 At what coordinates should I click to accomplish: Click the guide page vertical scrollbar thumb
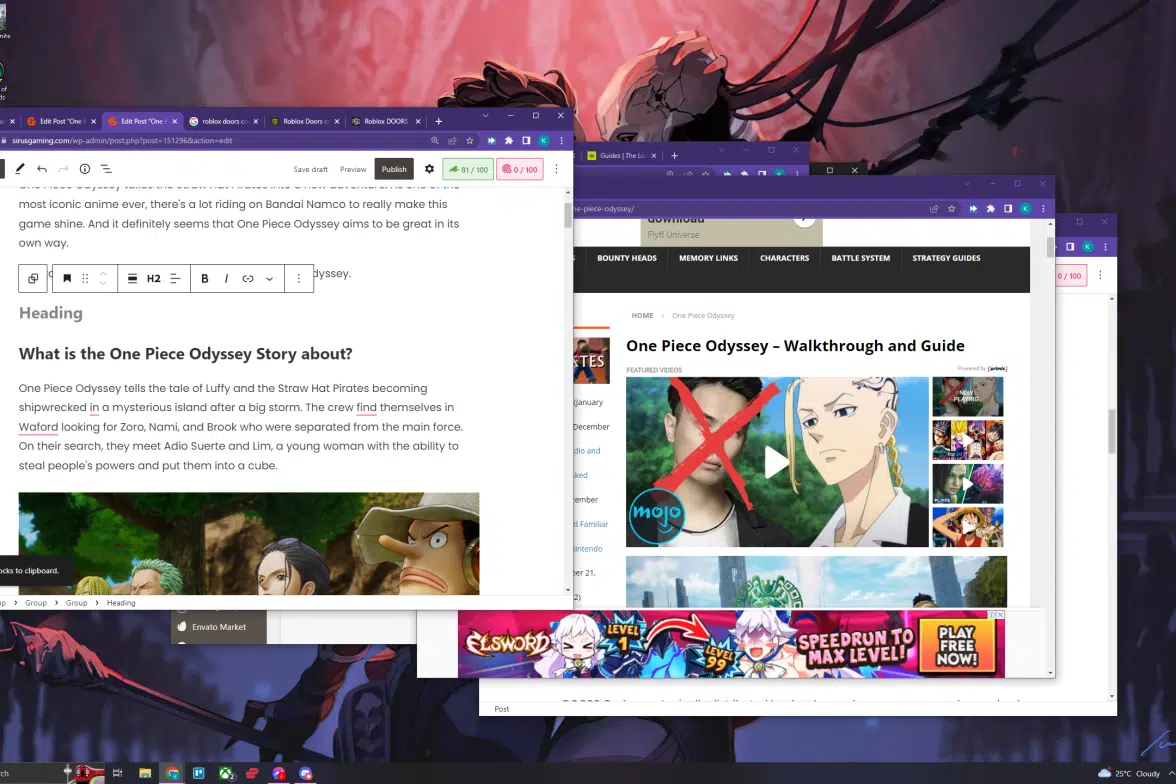[x=1050, y=246]
